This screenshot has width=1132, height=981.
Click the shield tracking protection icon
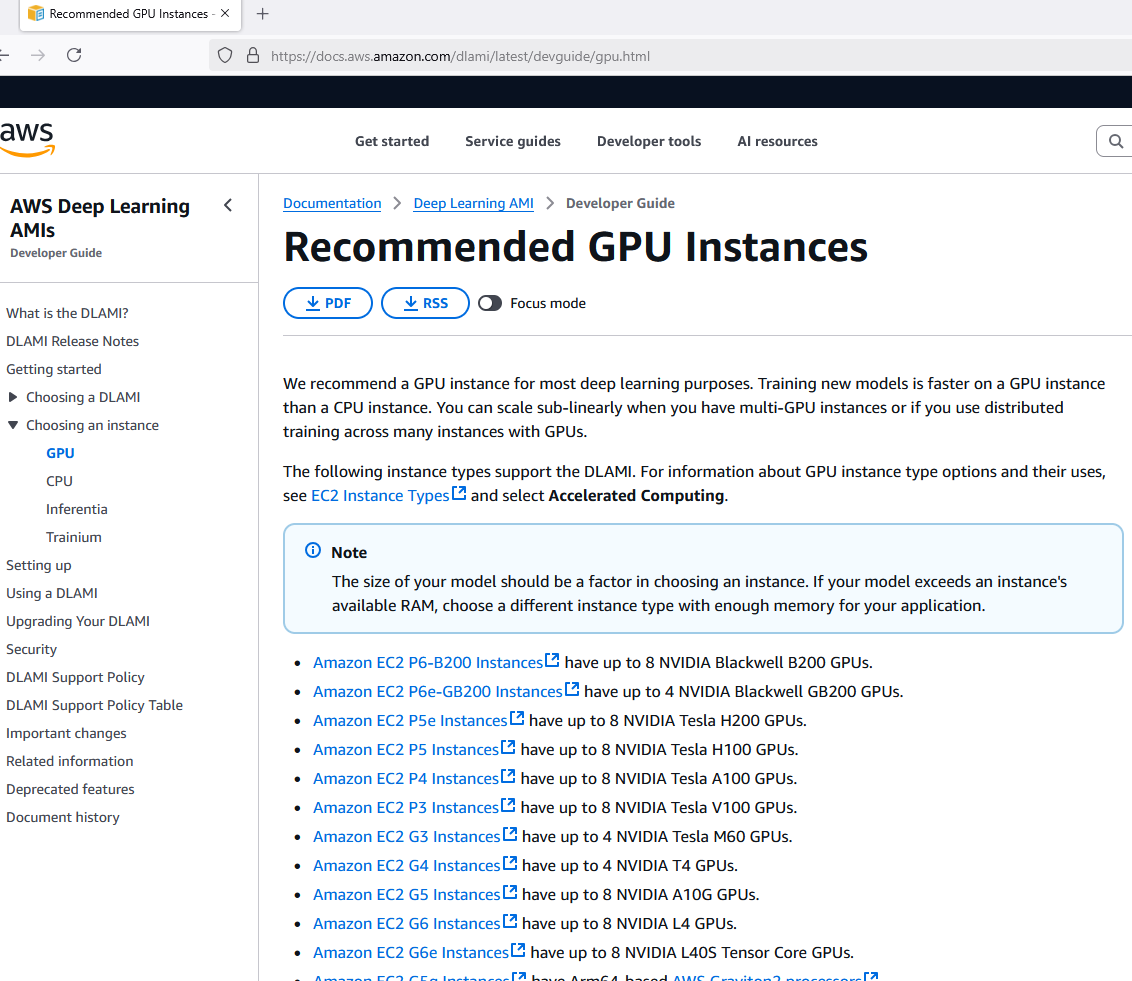pos(225,55)
